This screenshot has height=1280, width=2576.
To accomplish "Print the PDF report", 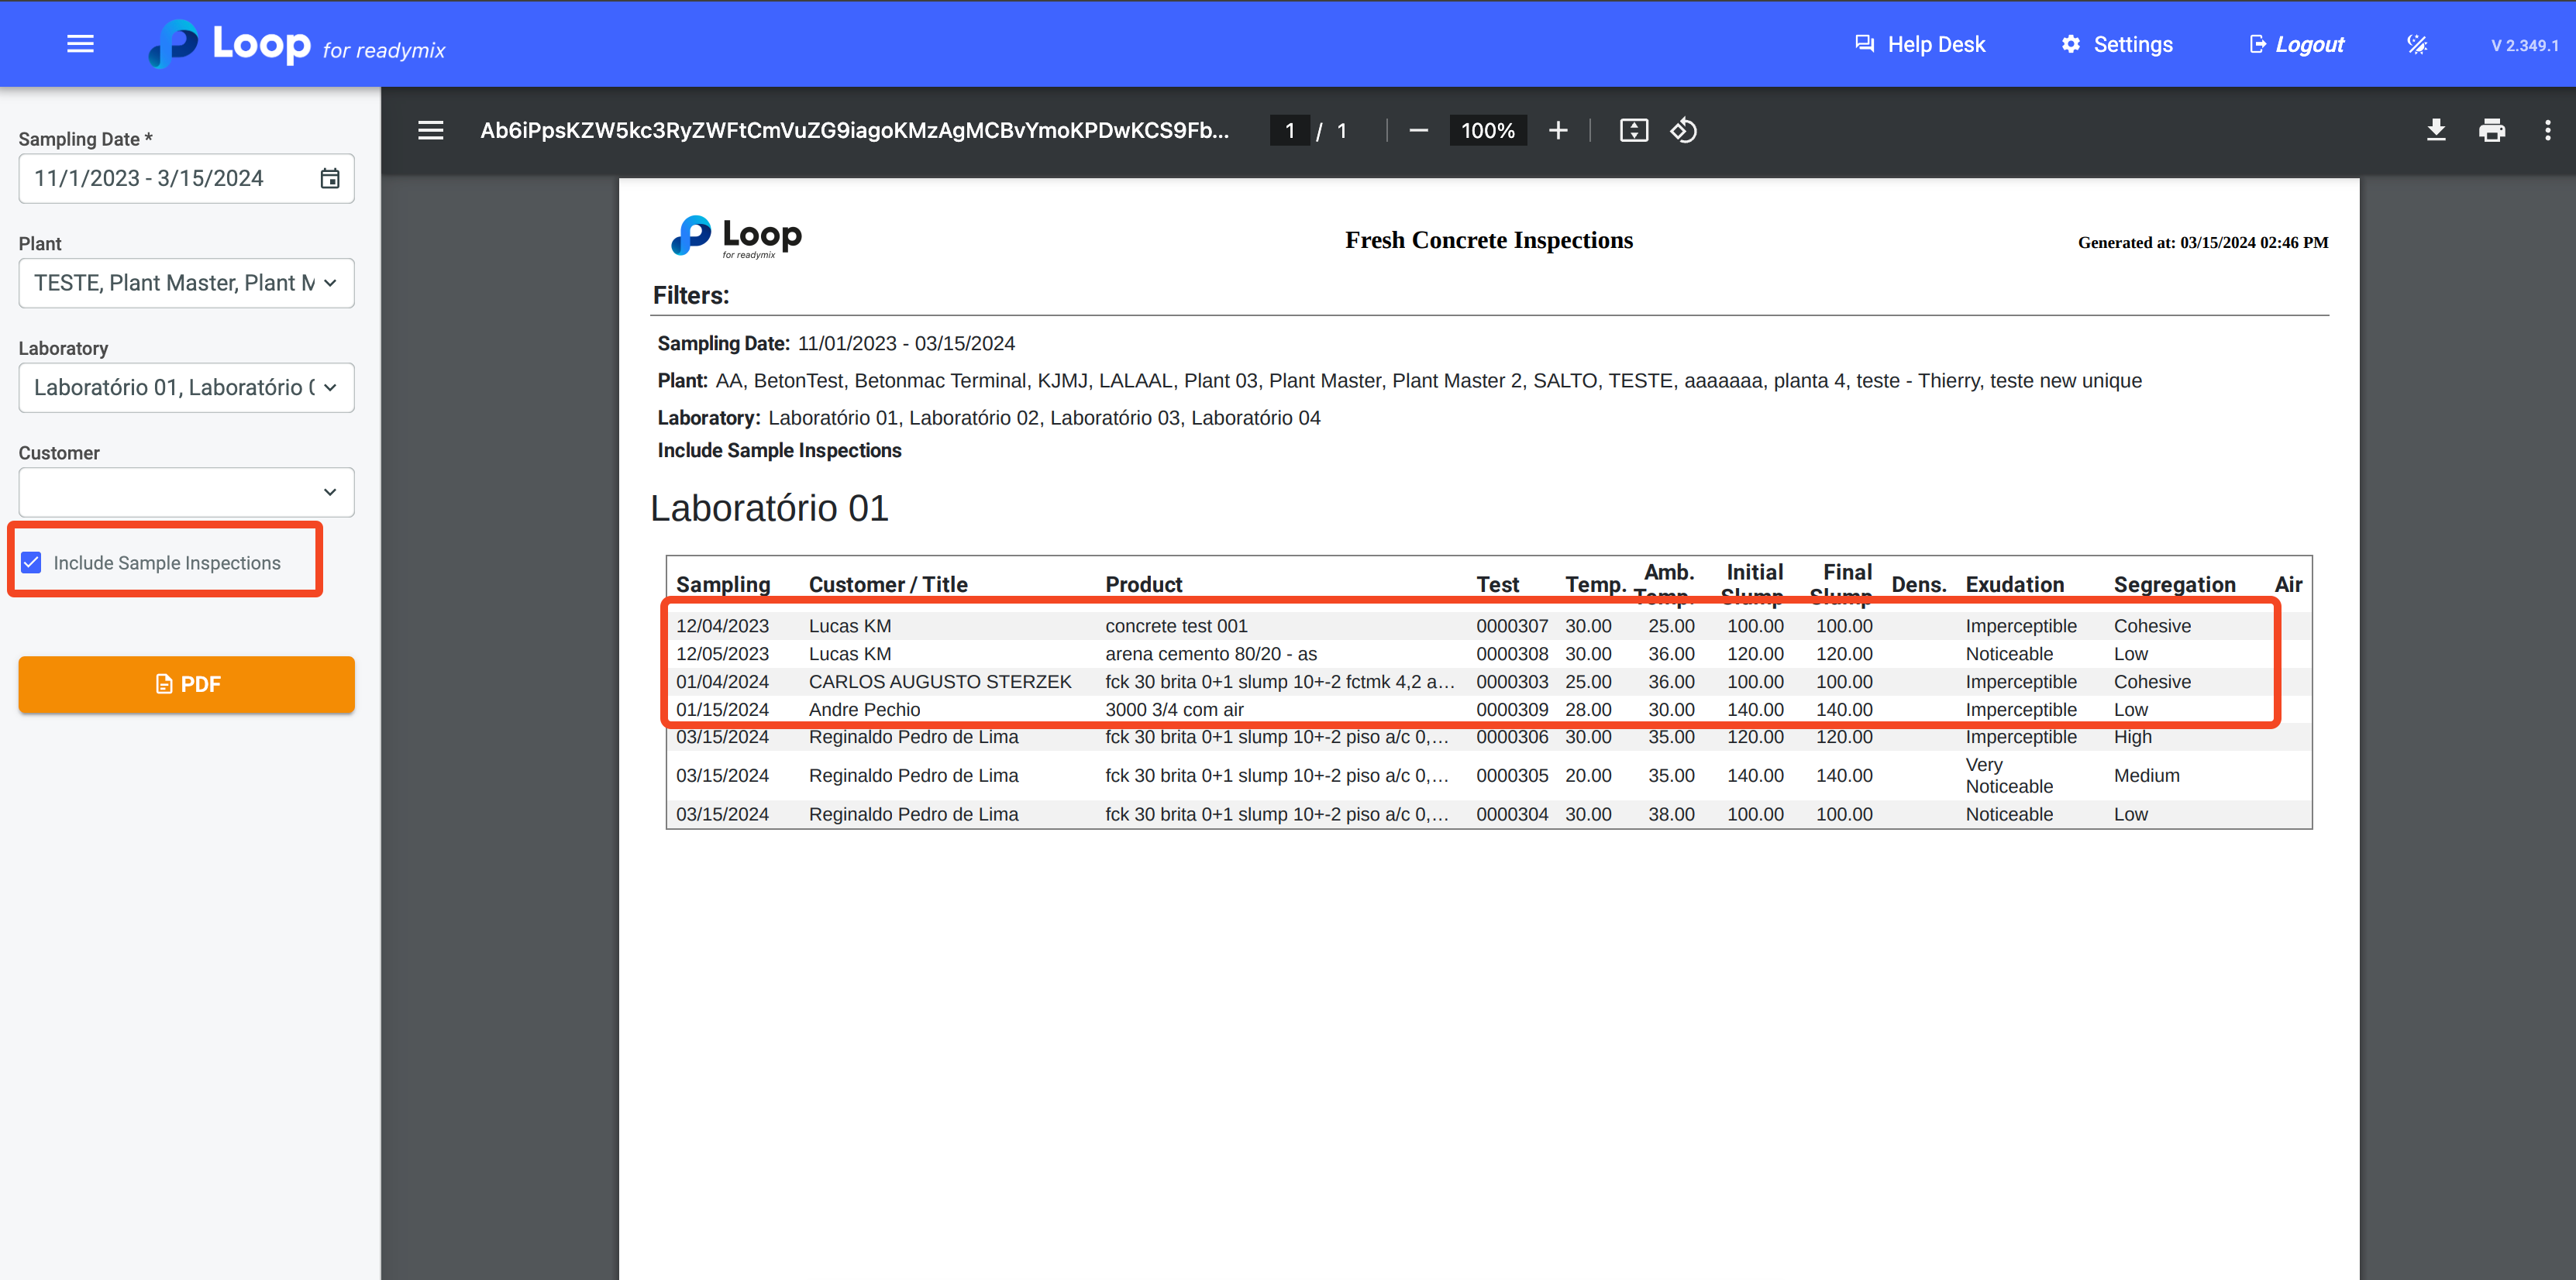I will click(x=2491, y=131).
